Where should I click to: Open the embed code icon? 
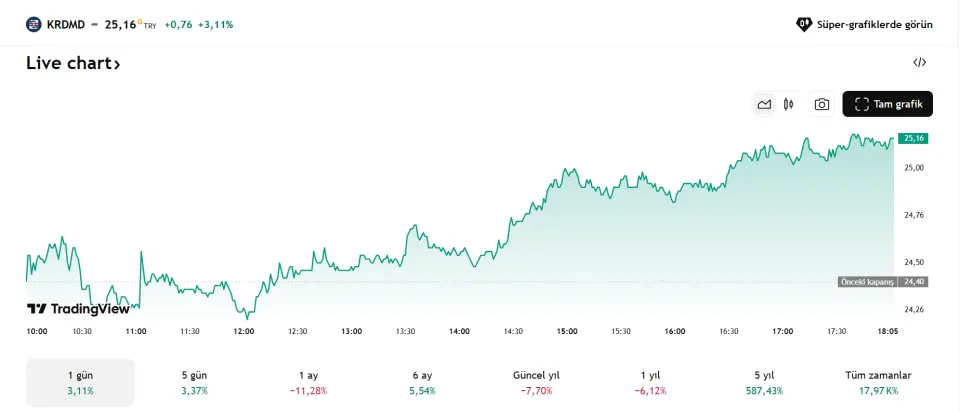pos(919,63)
